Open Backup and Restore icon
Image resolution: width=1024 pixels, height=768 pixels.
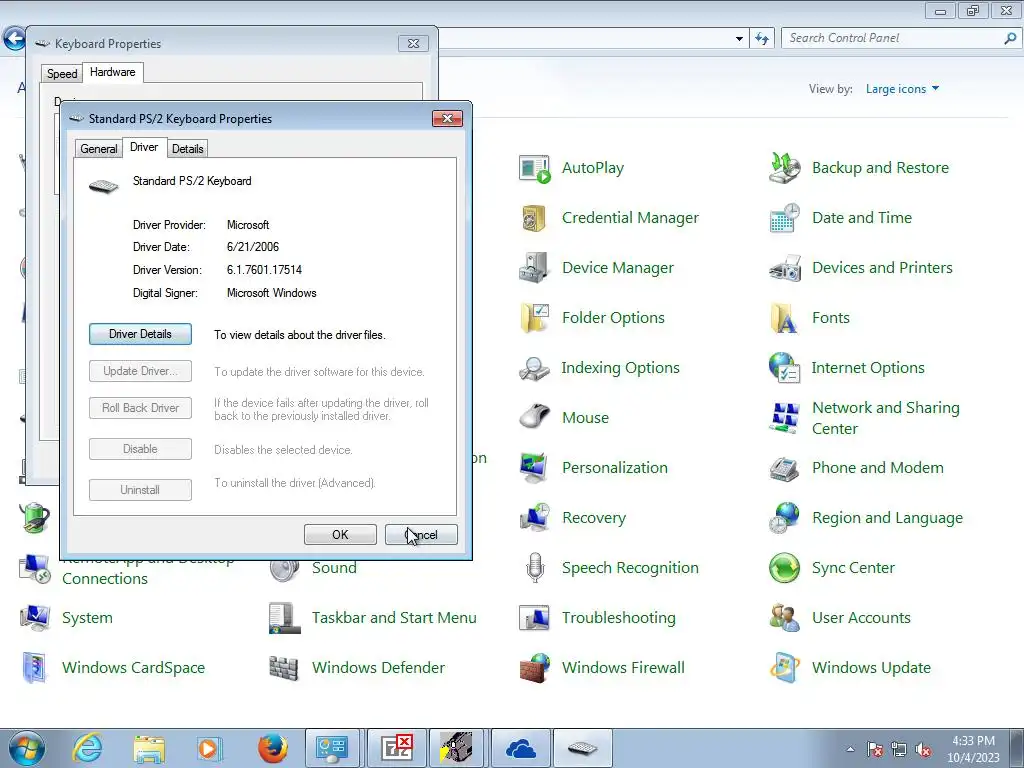tap(784, 168)
